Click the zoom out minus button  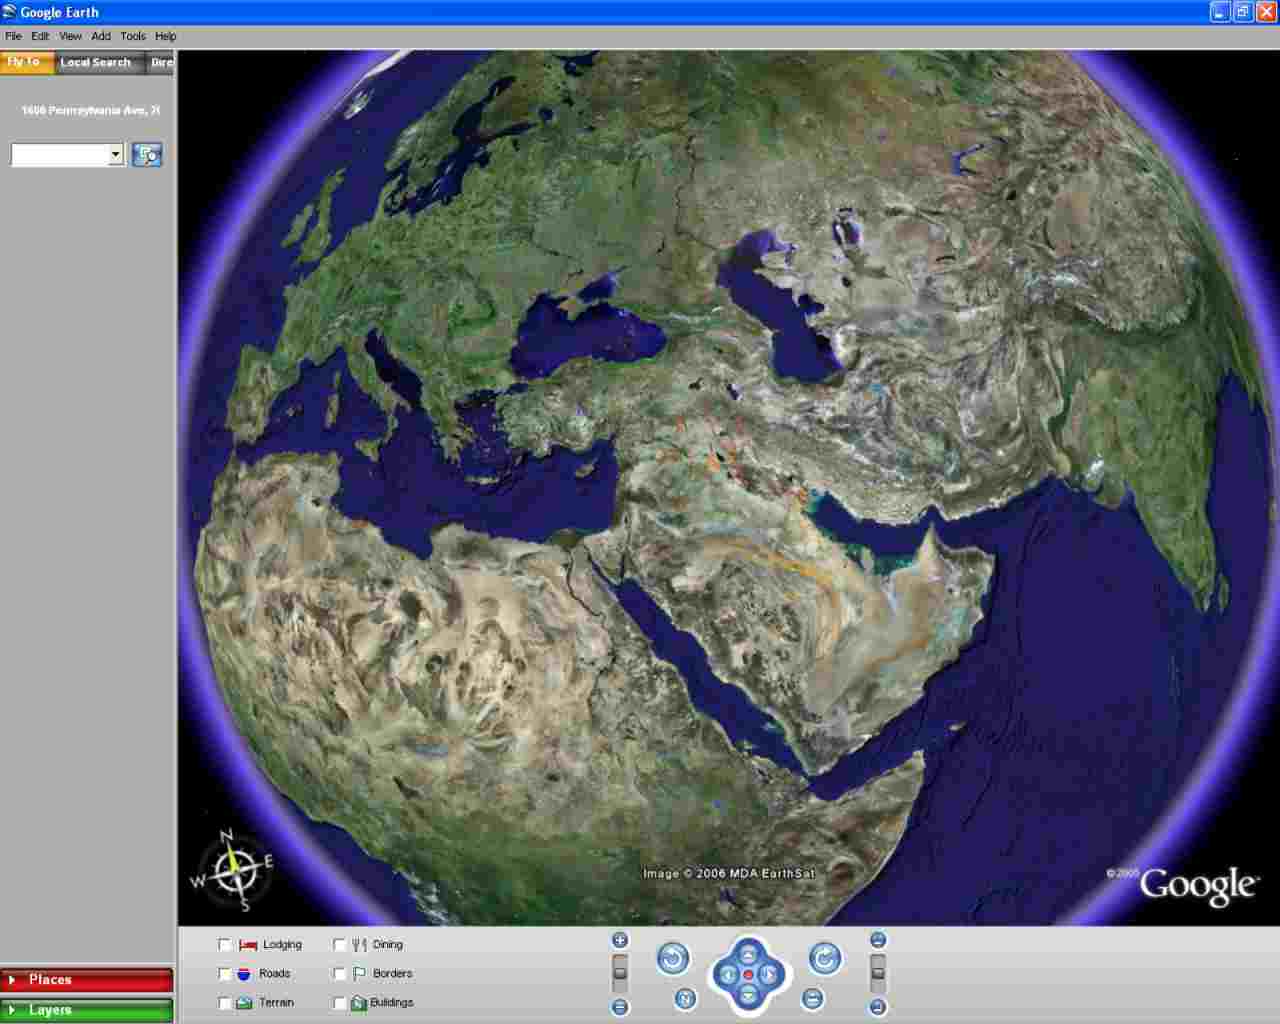point(620,1007)
